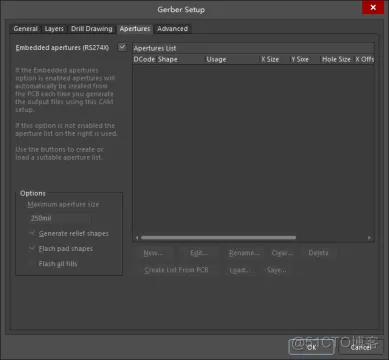Click the Hole Size column header

tap(336, 59)
